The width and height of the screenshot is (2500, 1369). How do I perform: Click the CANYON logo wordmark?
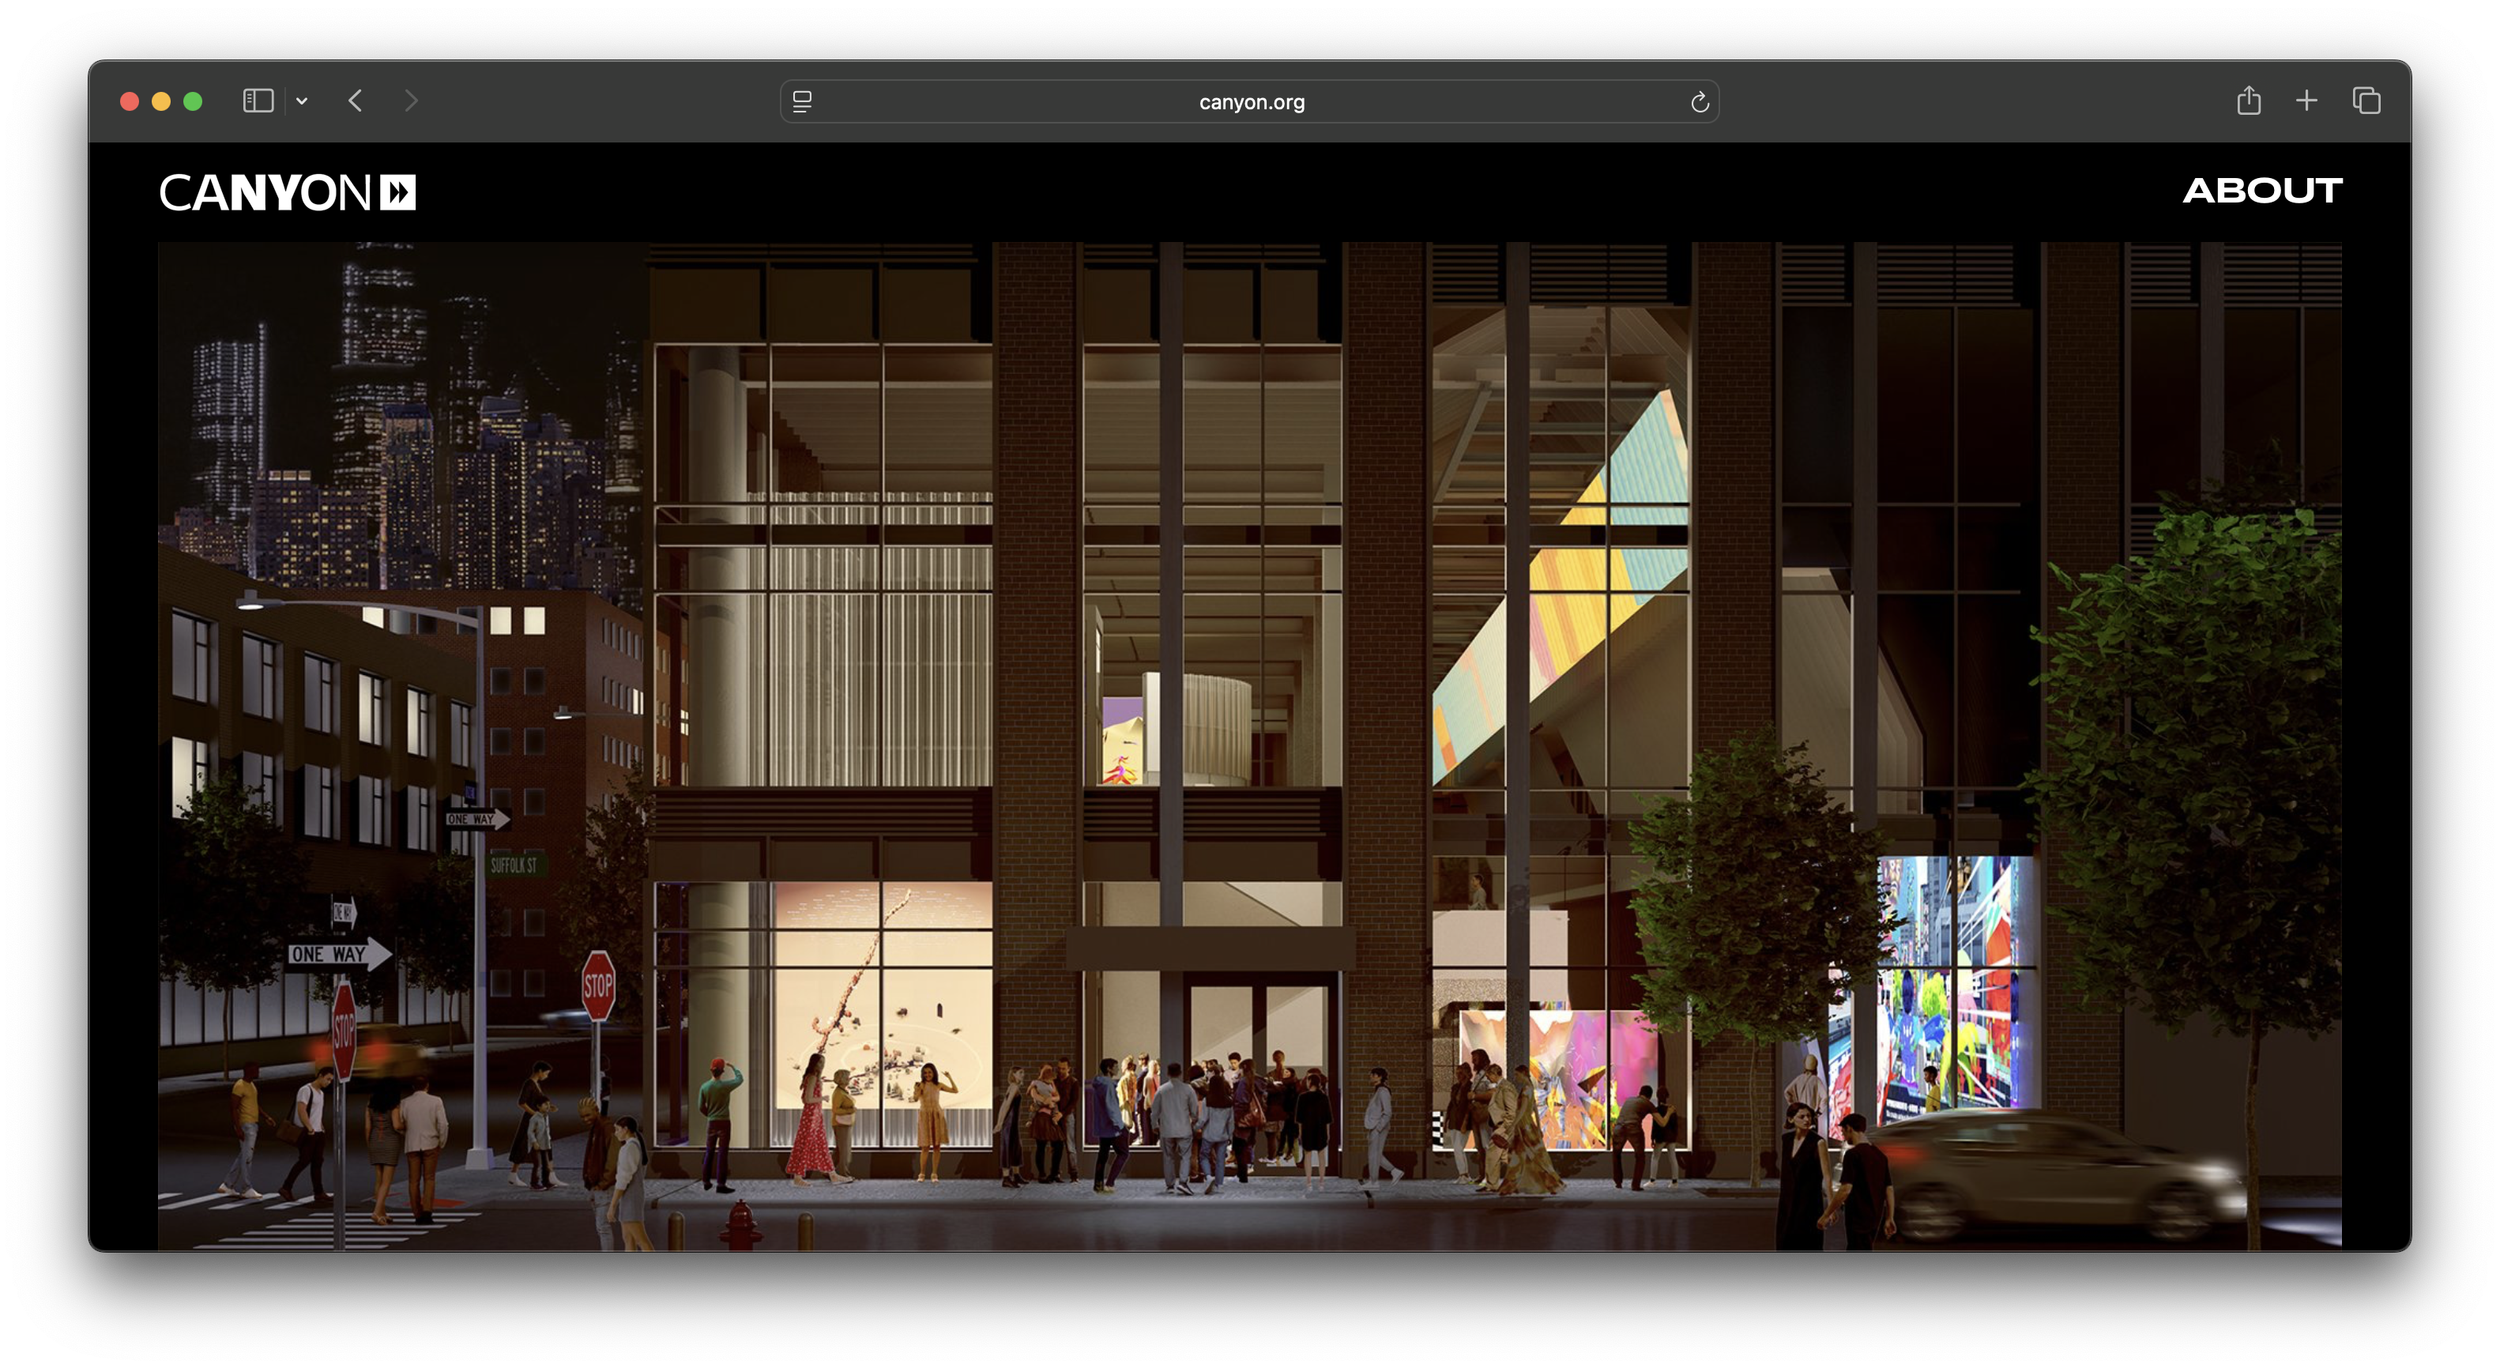(265, 193)
